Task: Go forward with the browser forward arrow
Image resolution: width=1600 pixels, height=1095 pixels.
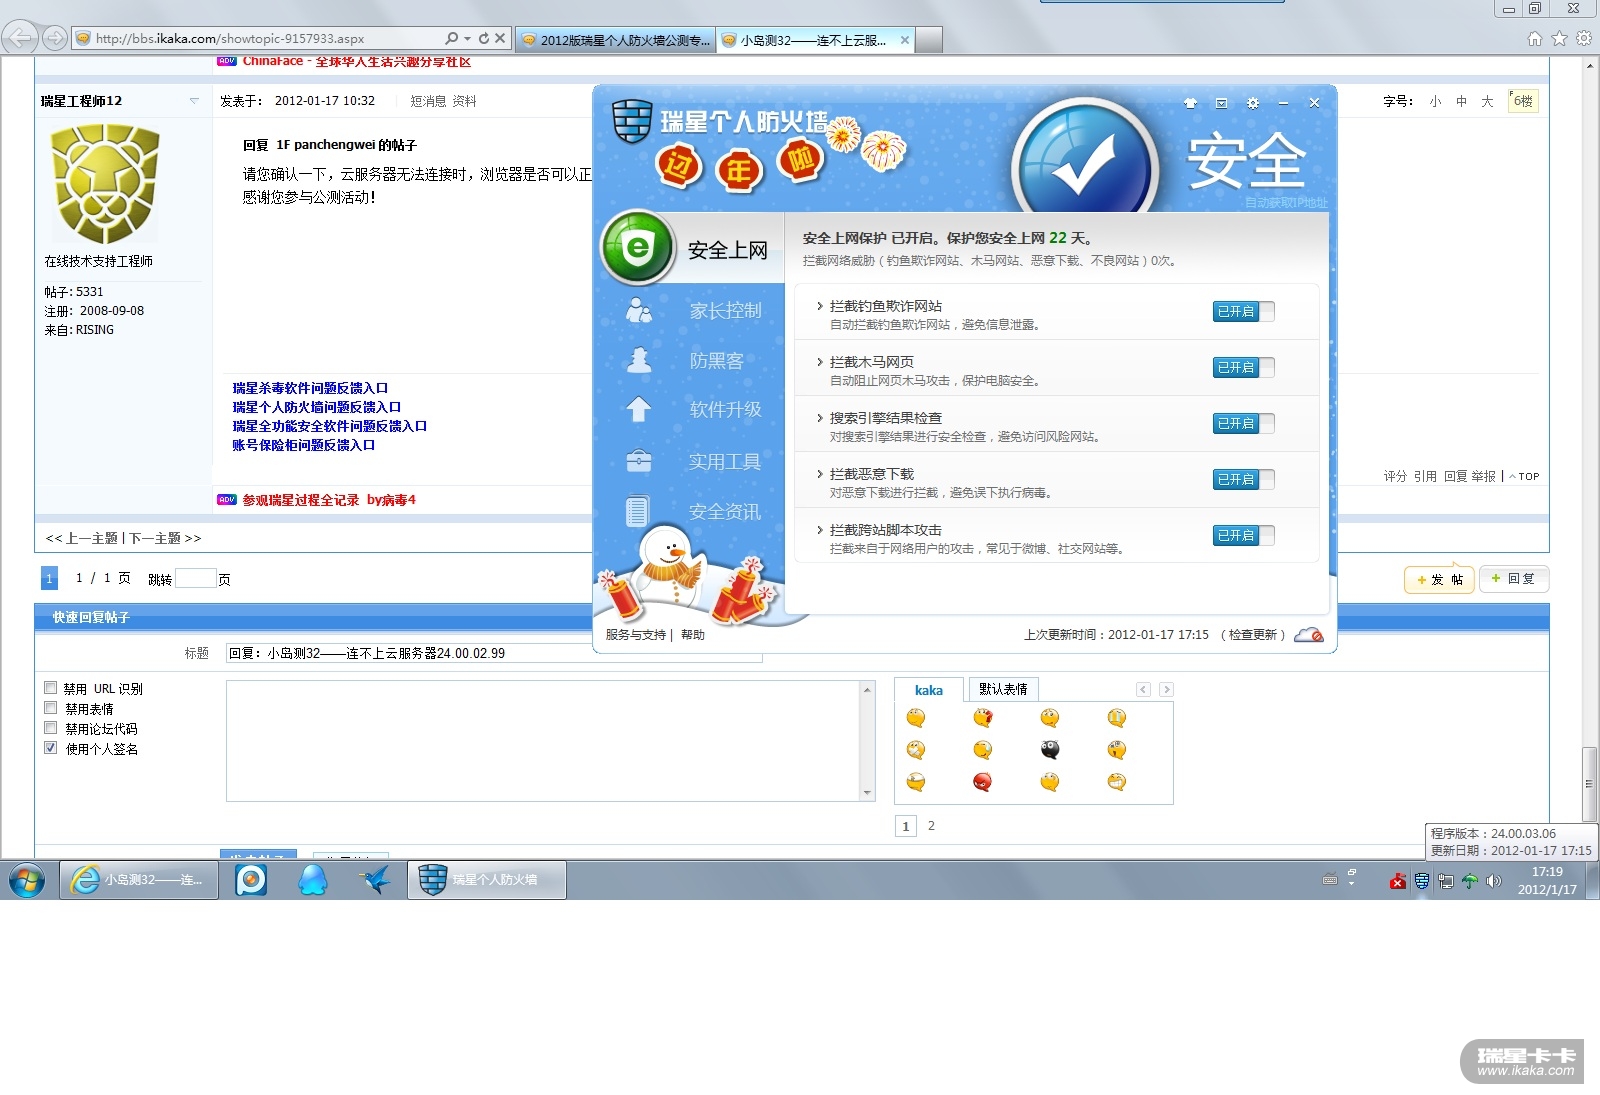Action: [x=54, y=38]
